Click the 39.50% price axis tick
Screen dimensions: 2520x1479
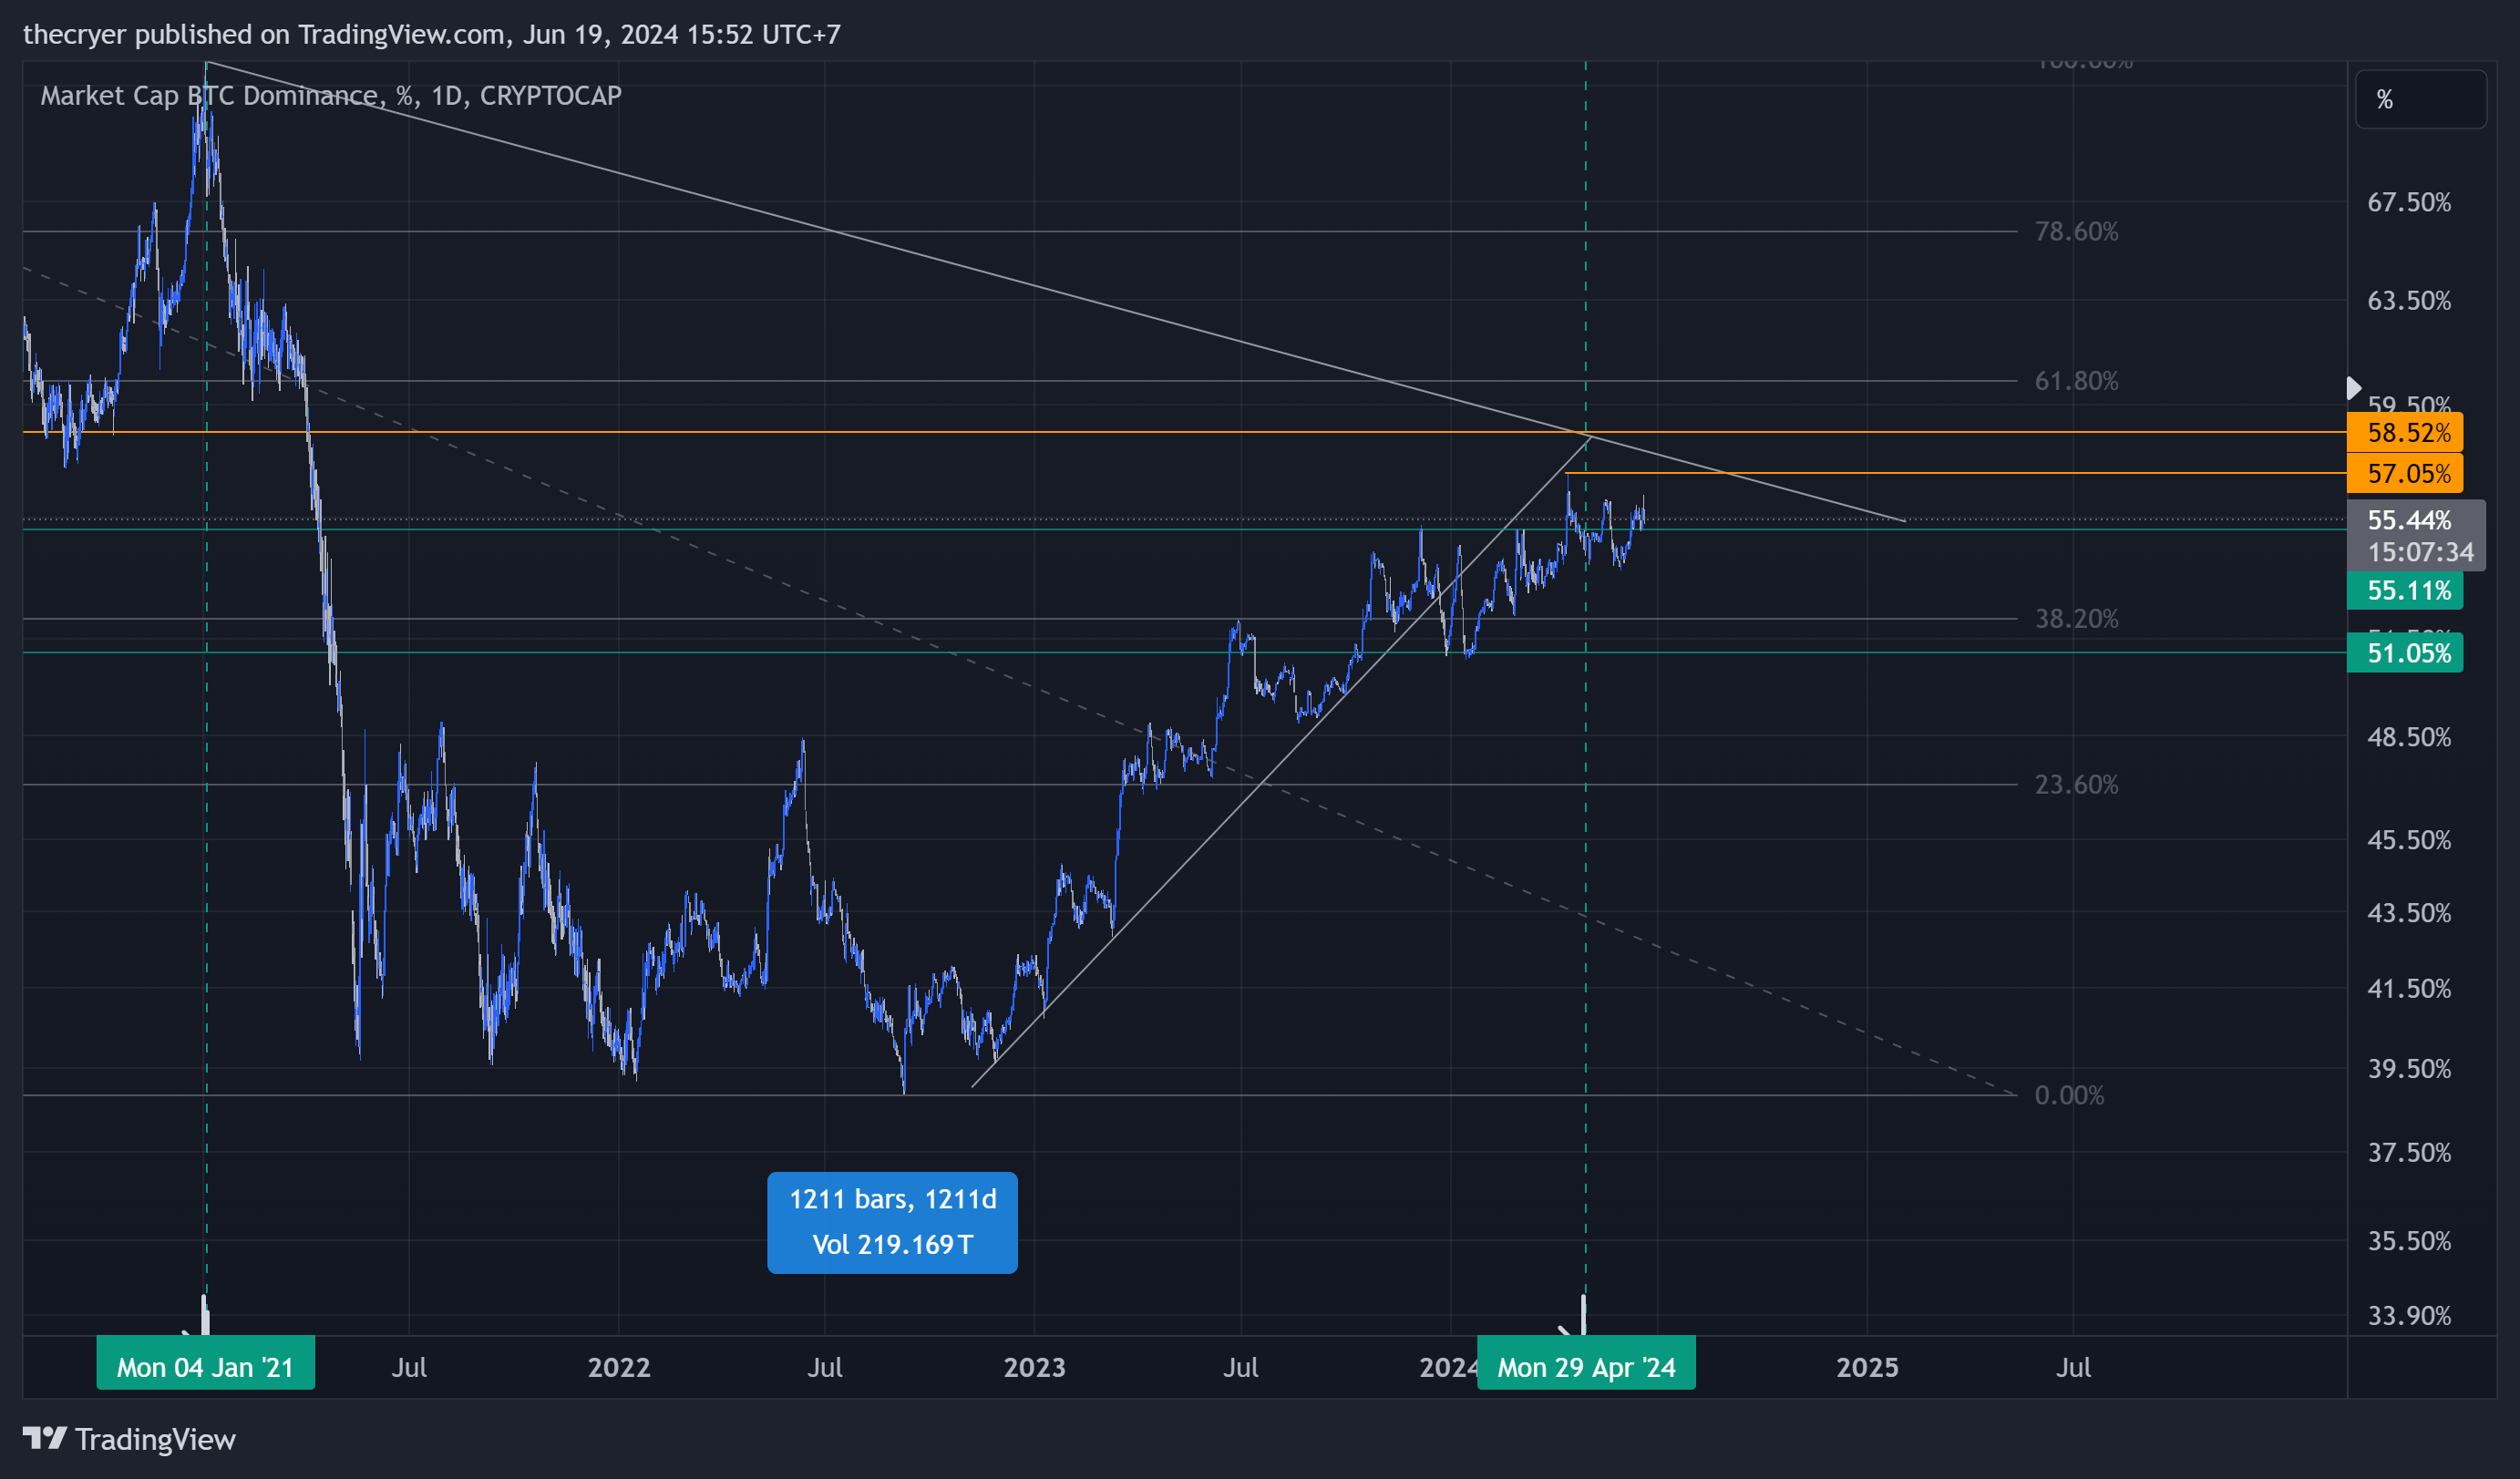point(2408,1069)
